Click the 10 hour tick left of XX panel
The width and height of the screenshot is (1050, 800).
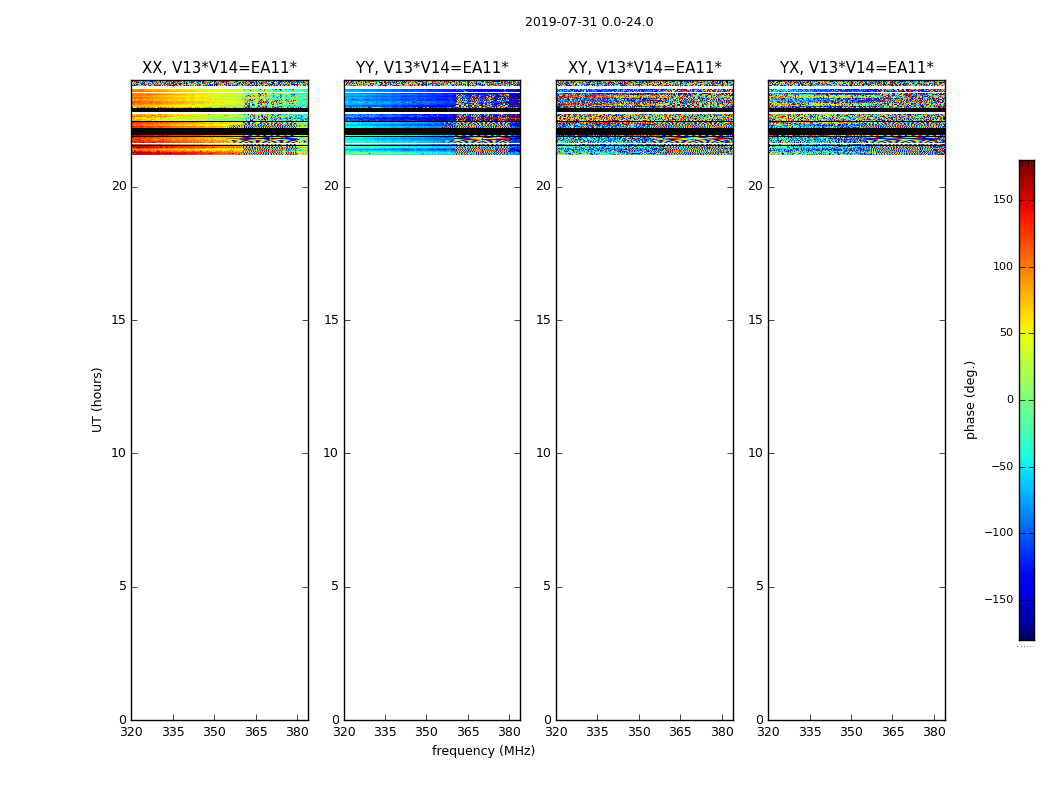click(118, 453)
